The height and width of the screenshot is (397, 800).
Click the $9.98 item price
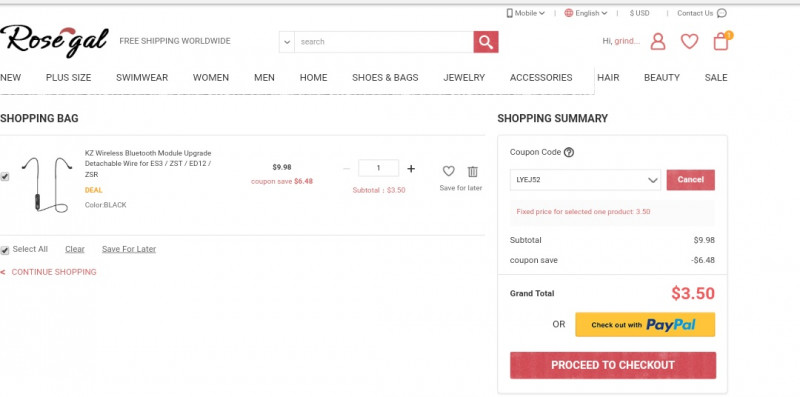(x=282, y=167)
